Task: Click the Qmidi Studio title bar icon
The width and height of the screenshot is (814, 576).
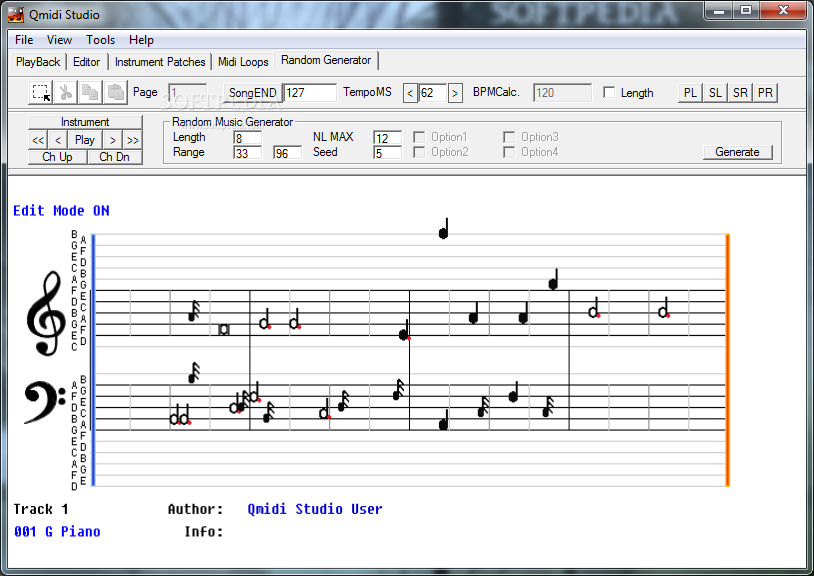Action: [16, 15]
